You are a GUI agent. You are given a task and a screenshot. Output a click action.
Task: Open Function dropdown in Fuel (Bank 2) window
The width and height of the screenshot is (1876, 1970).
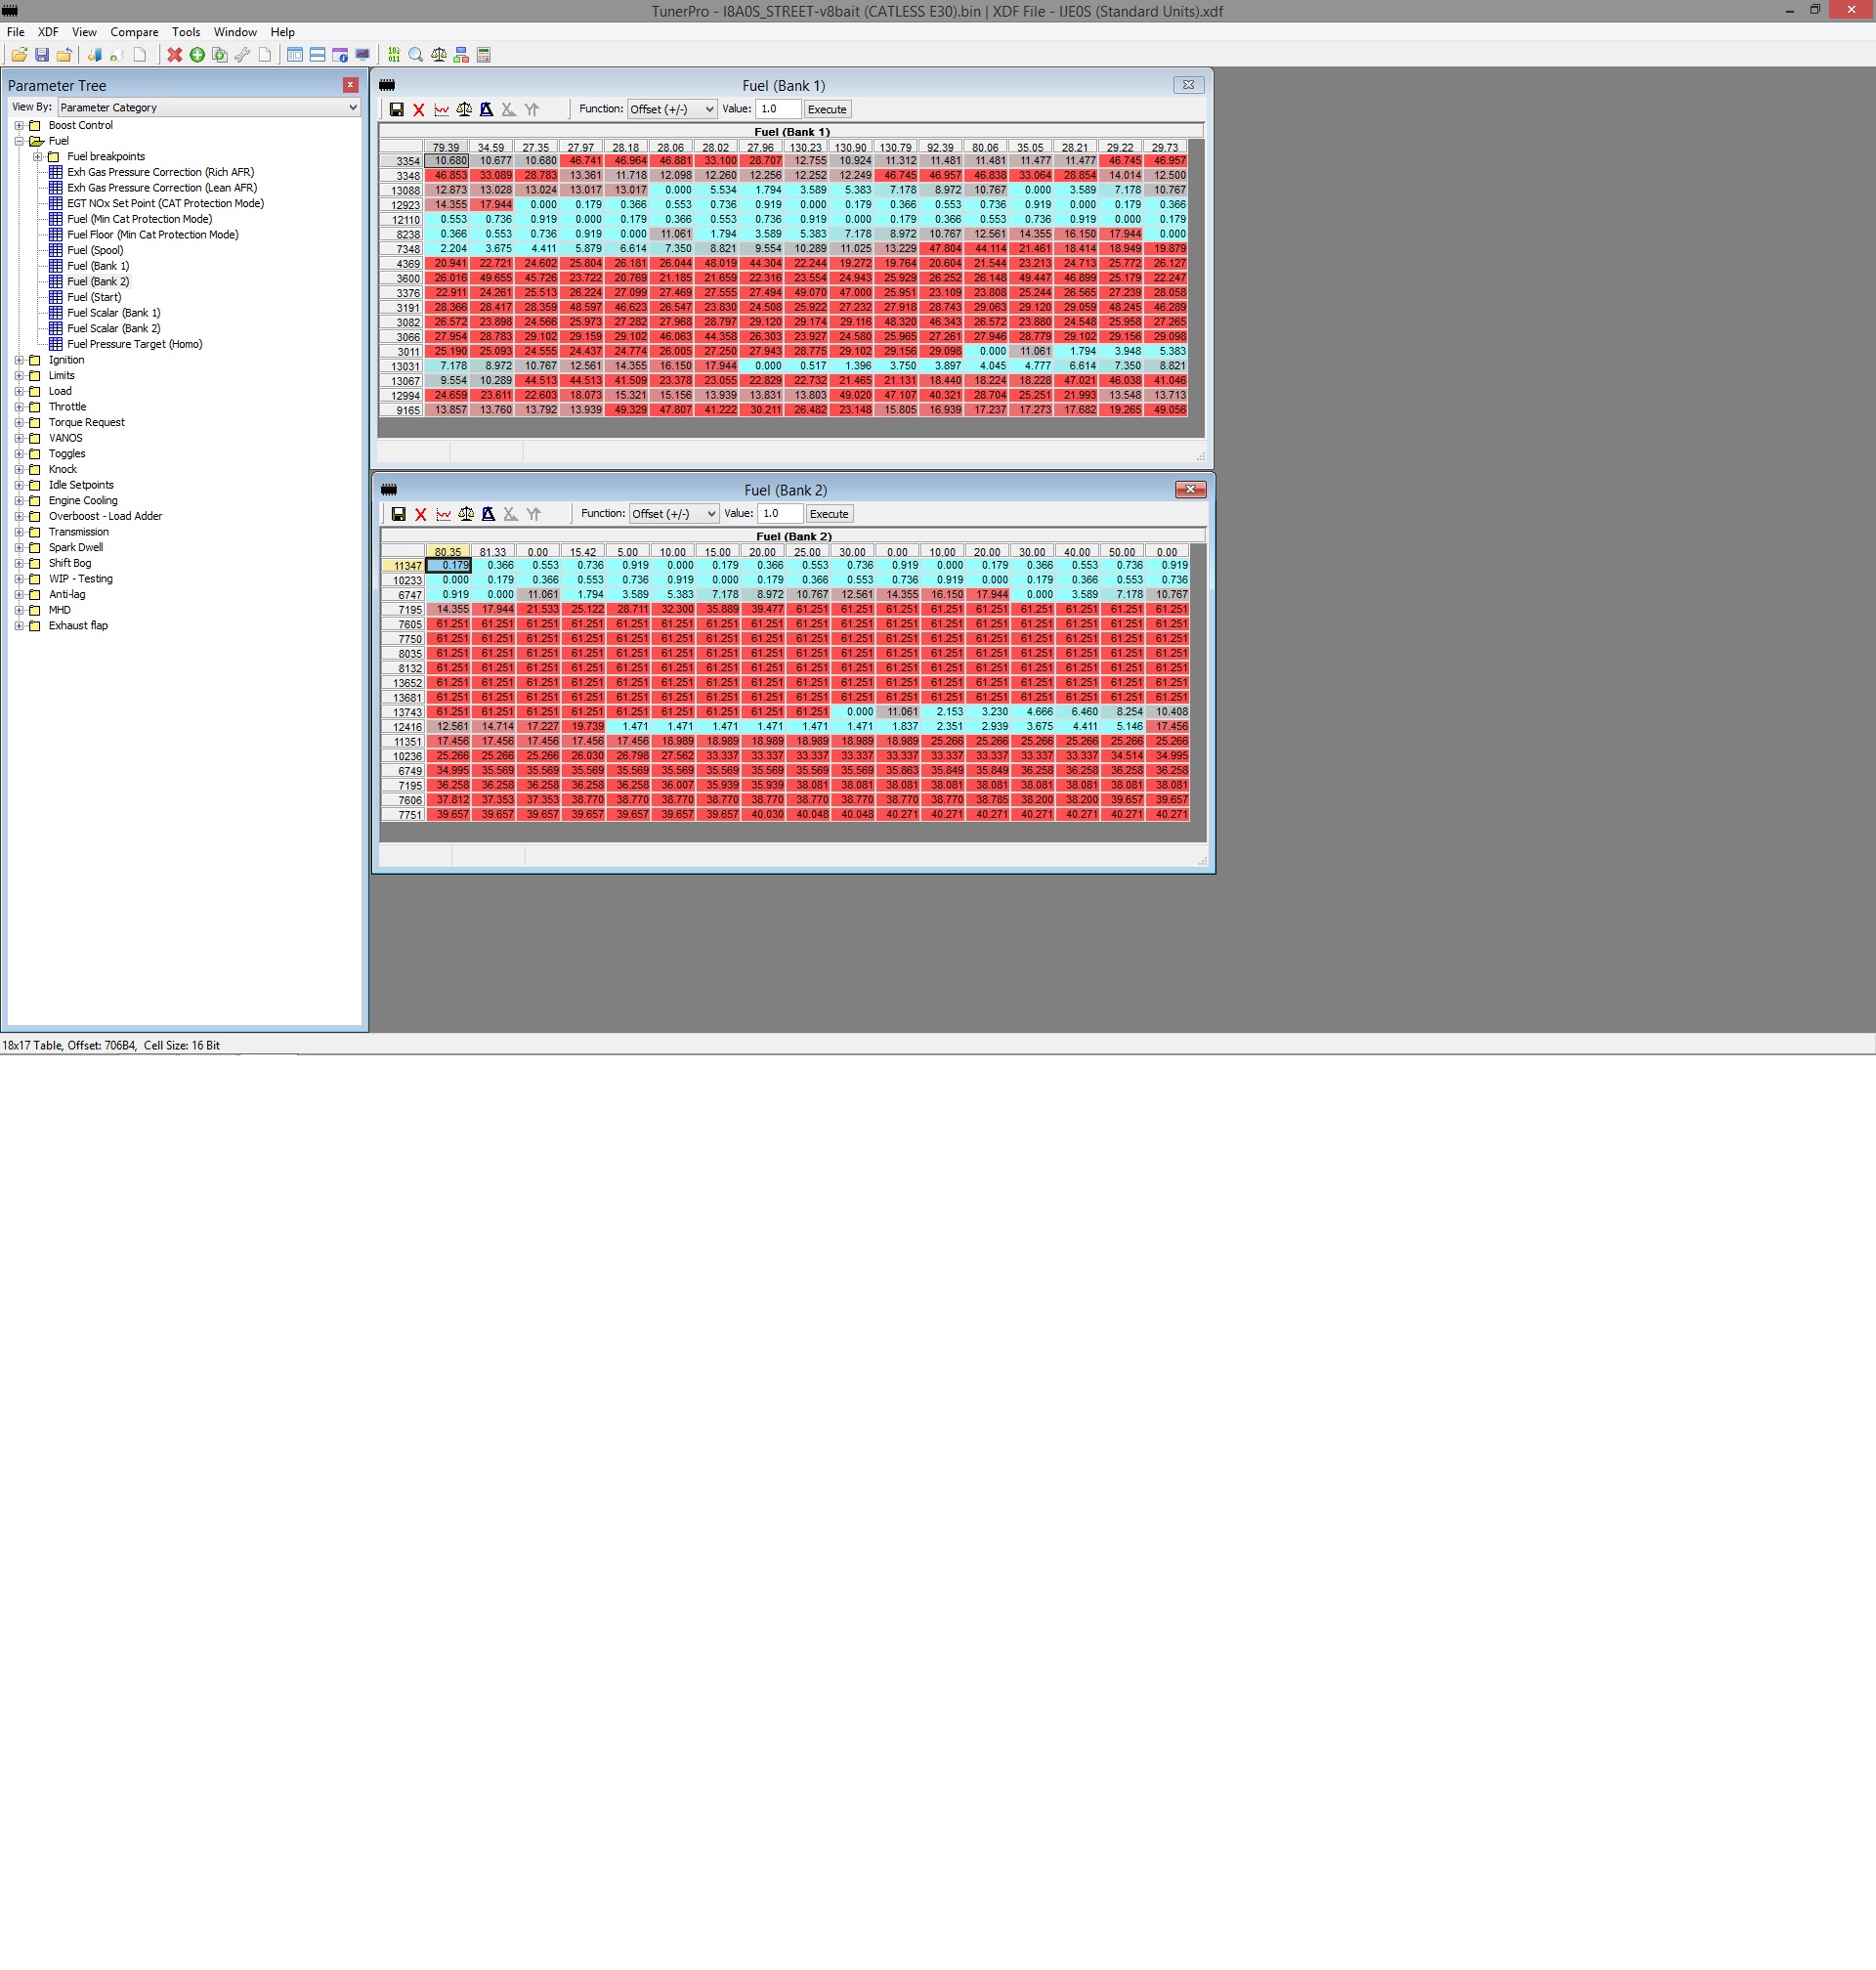click(674, 514)
